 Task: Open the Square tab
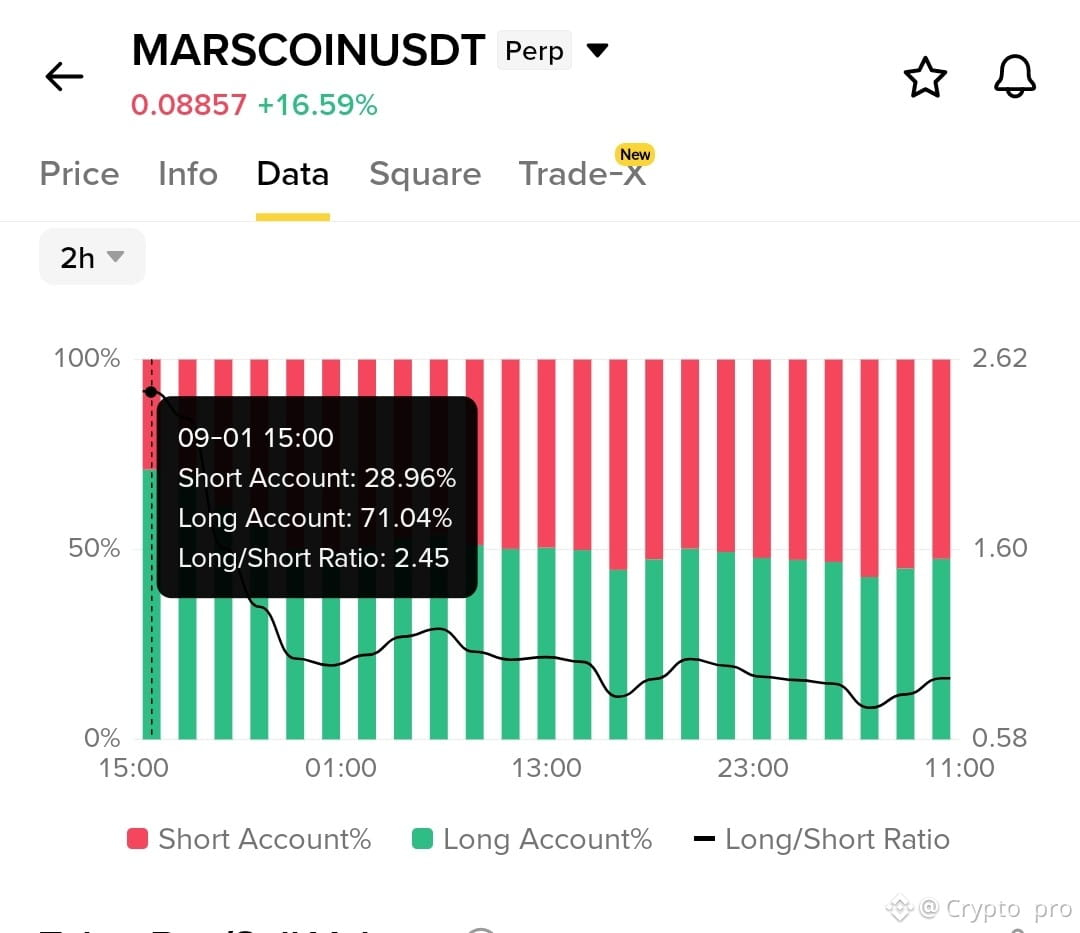425,174
